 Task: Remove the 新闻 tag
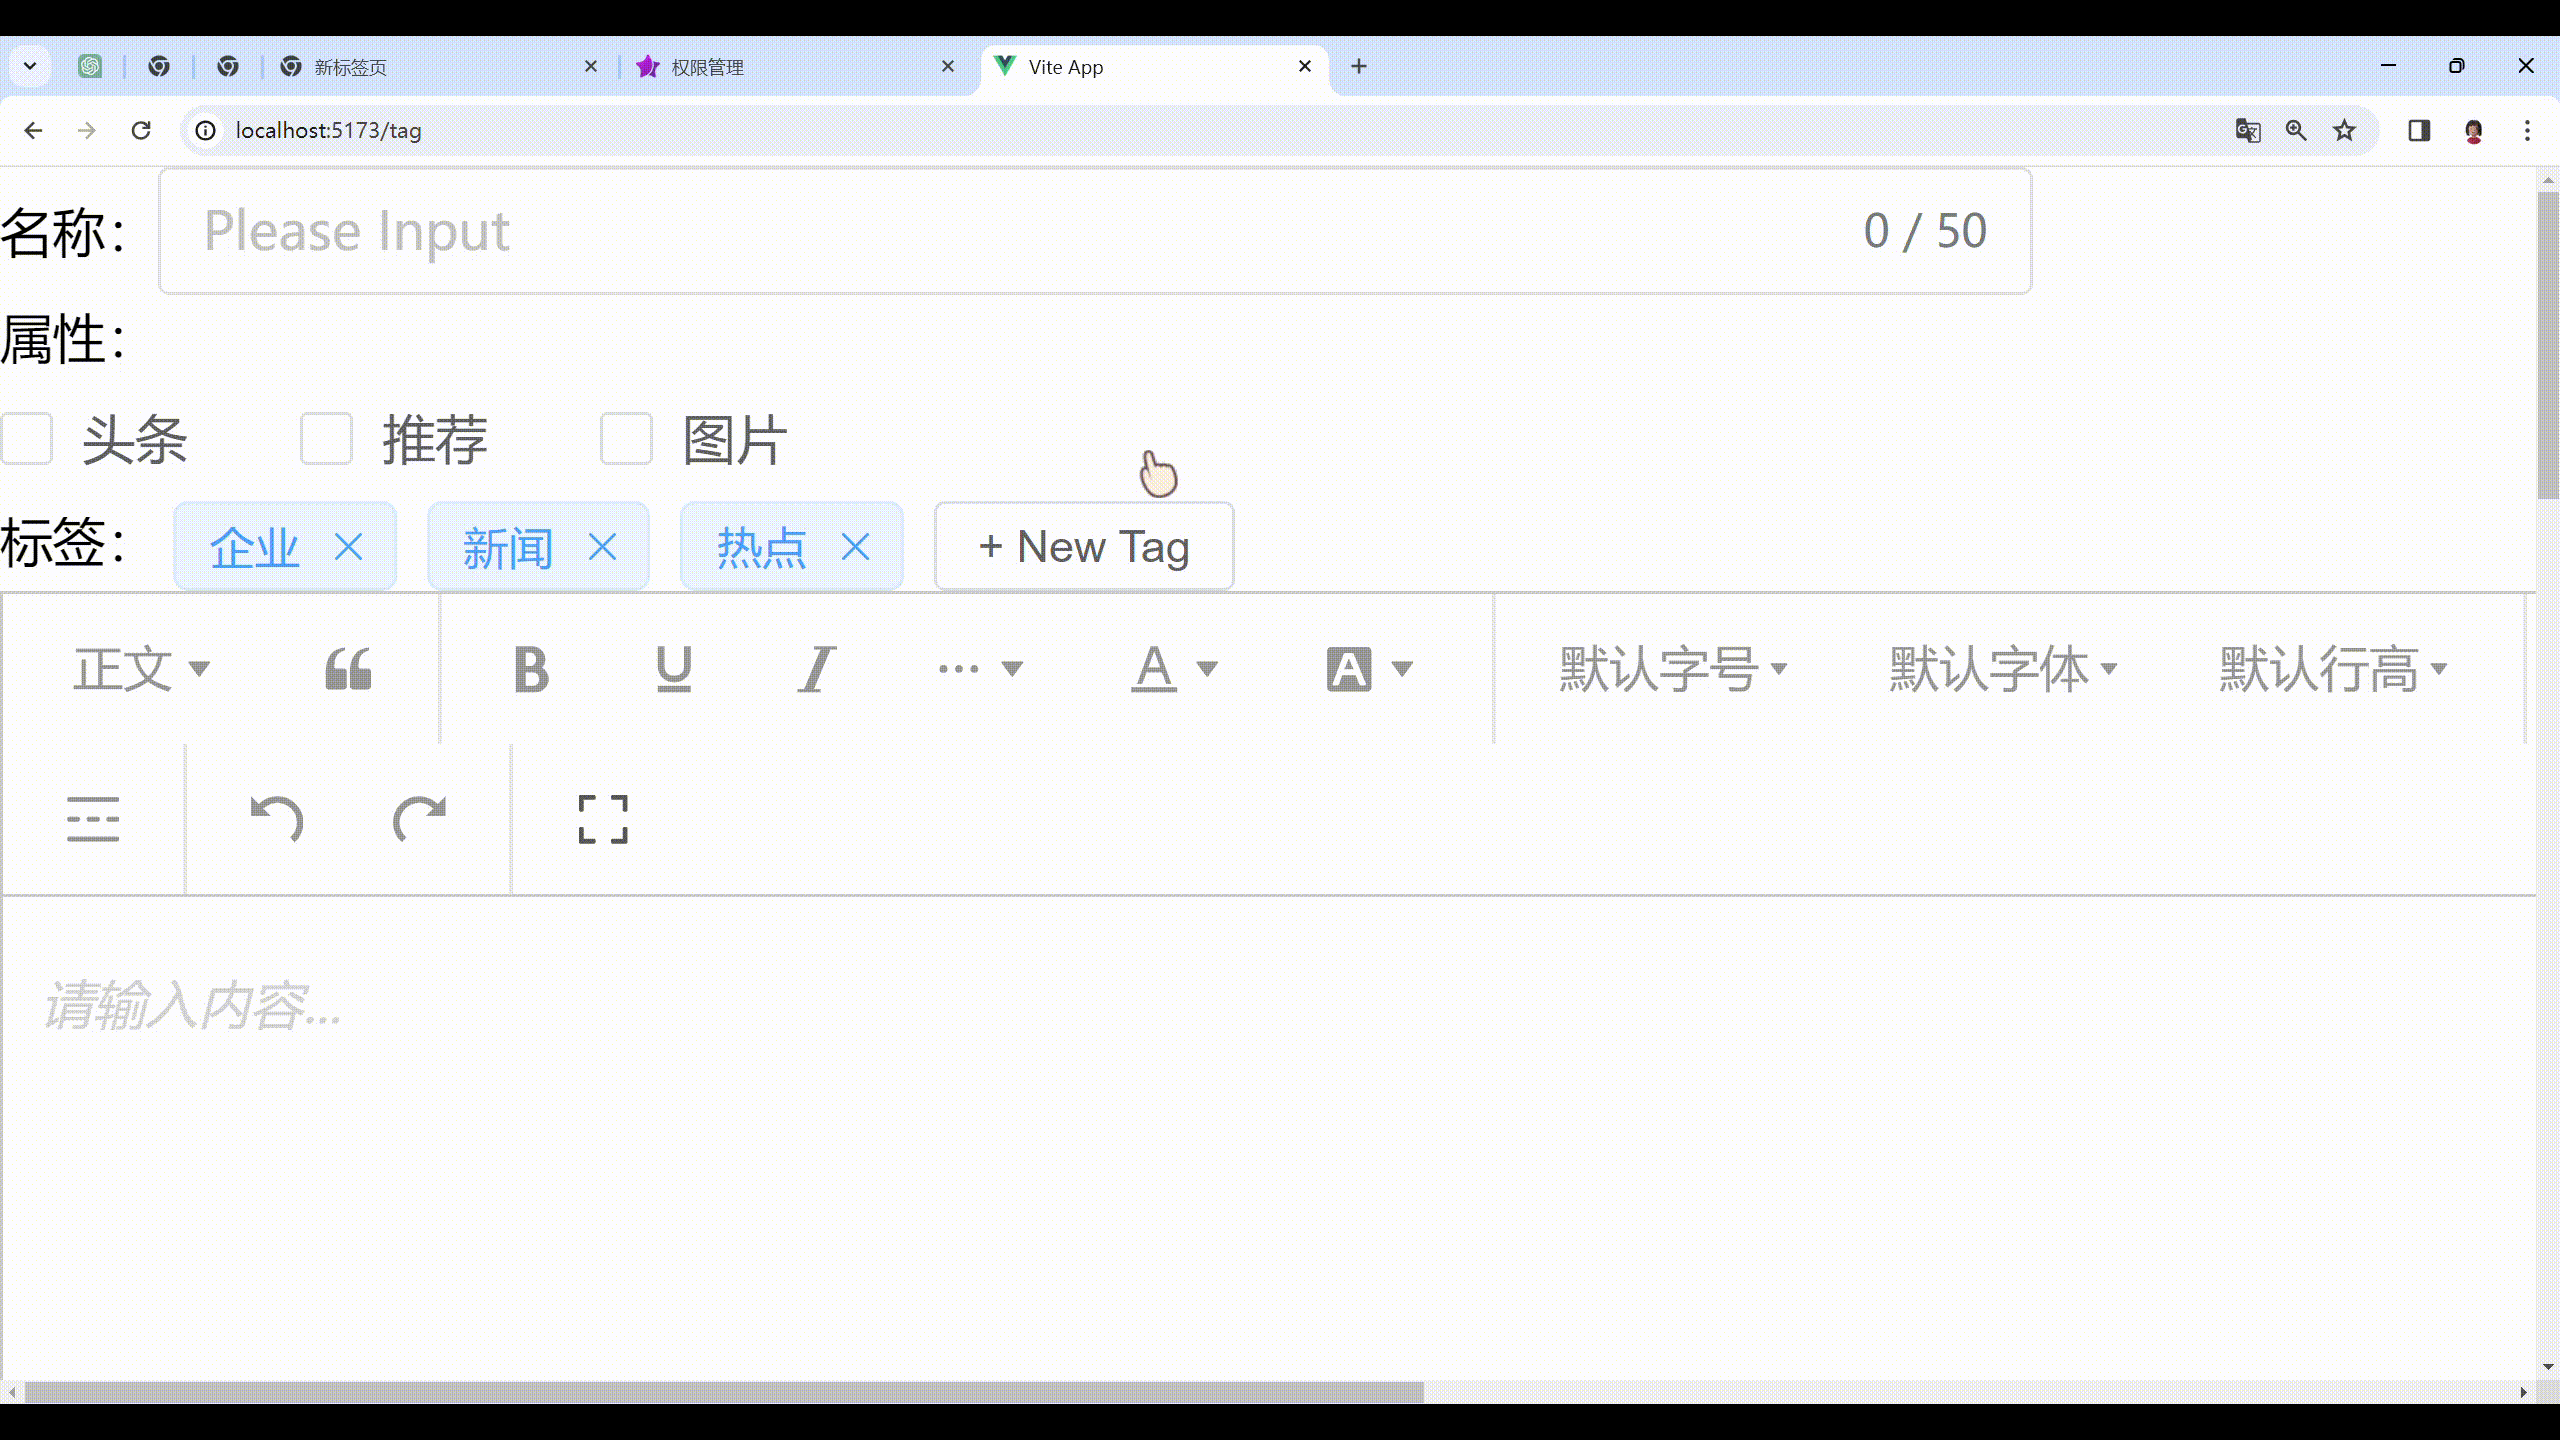pos(603,546)
